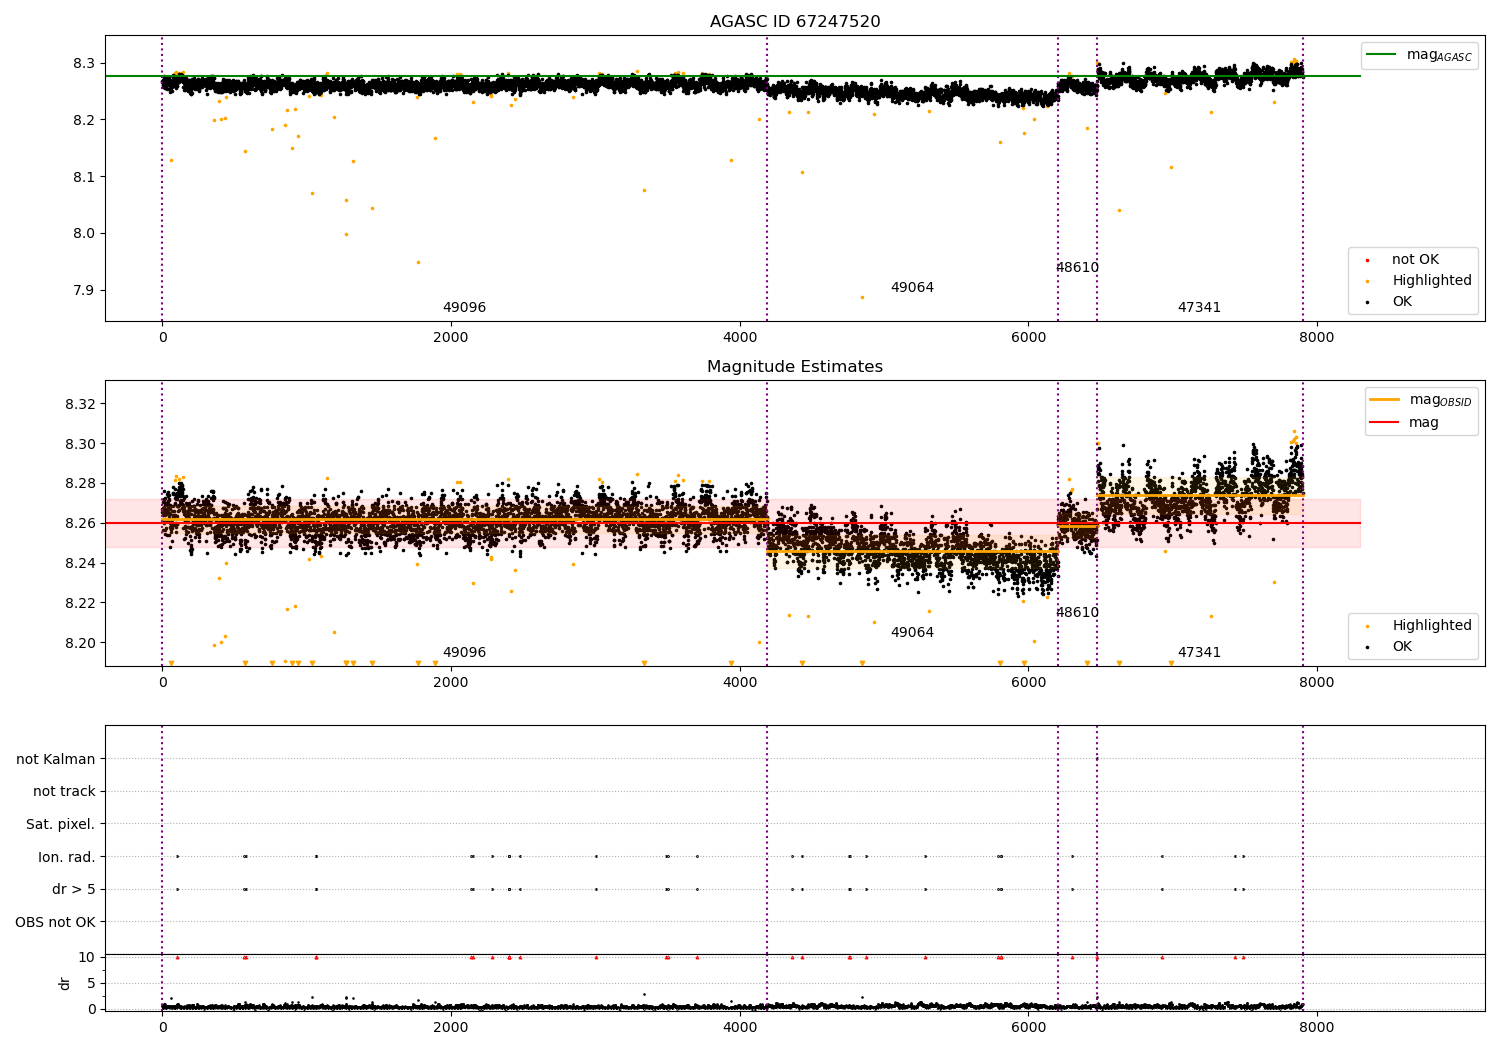Click the 8.24 y-tick label in middle plot

80,564
